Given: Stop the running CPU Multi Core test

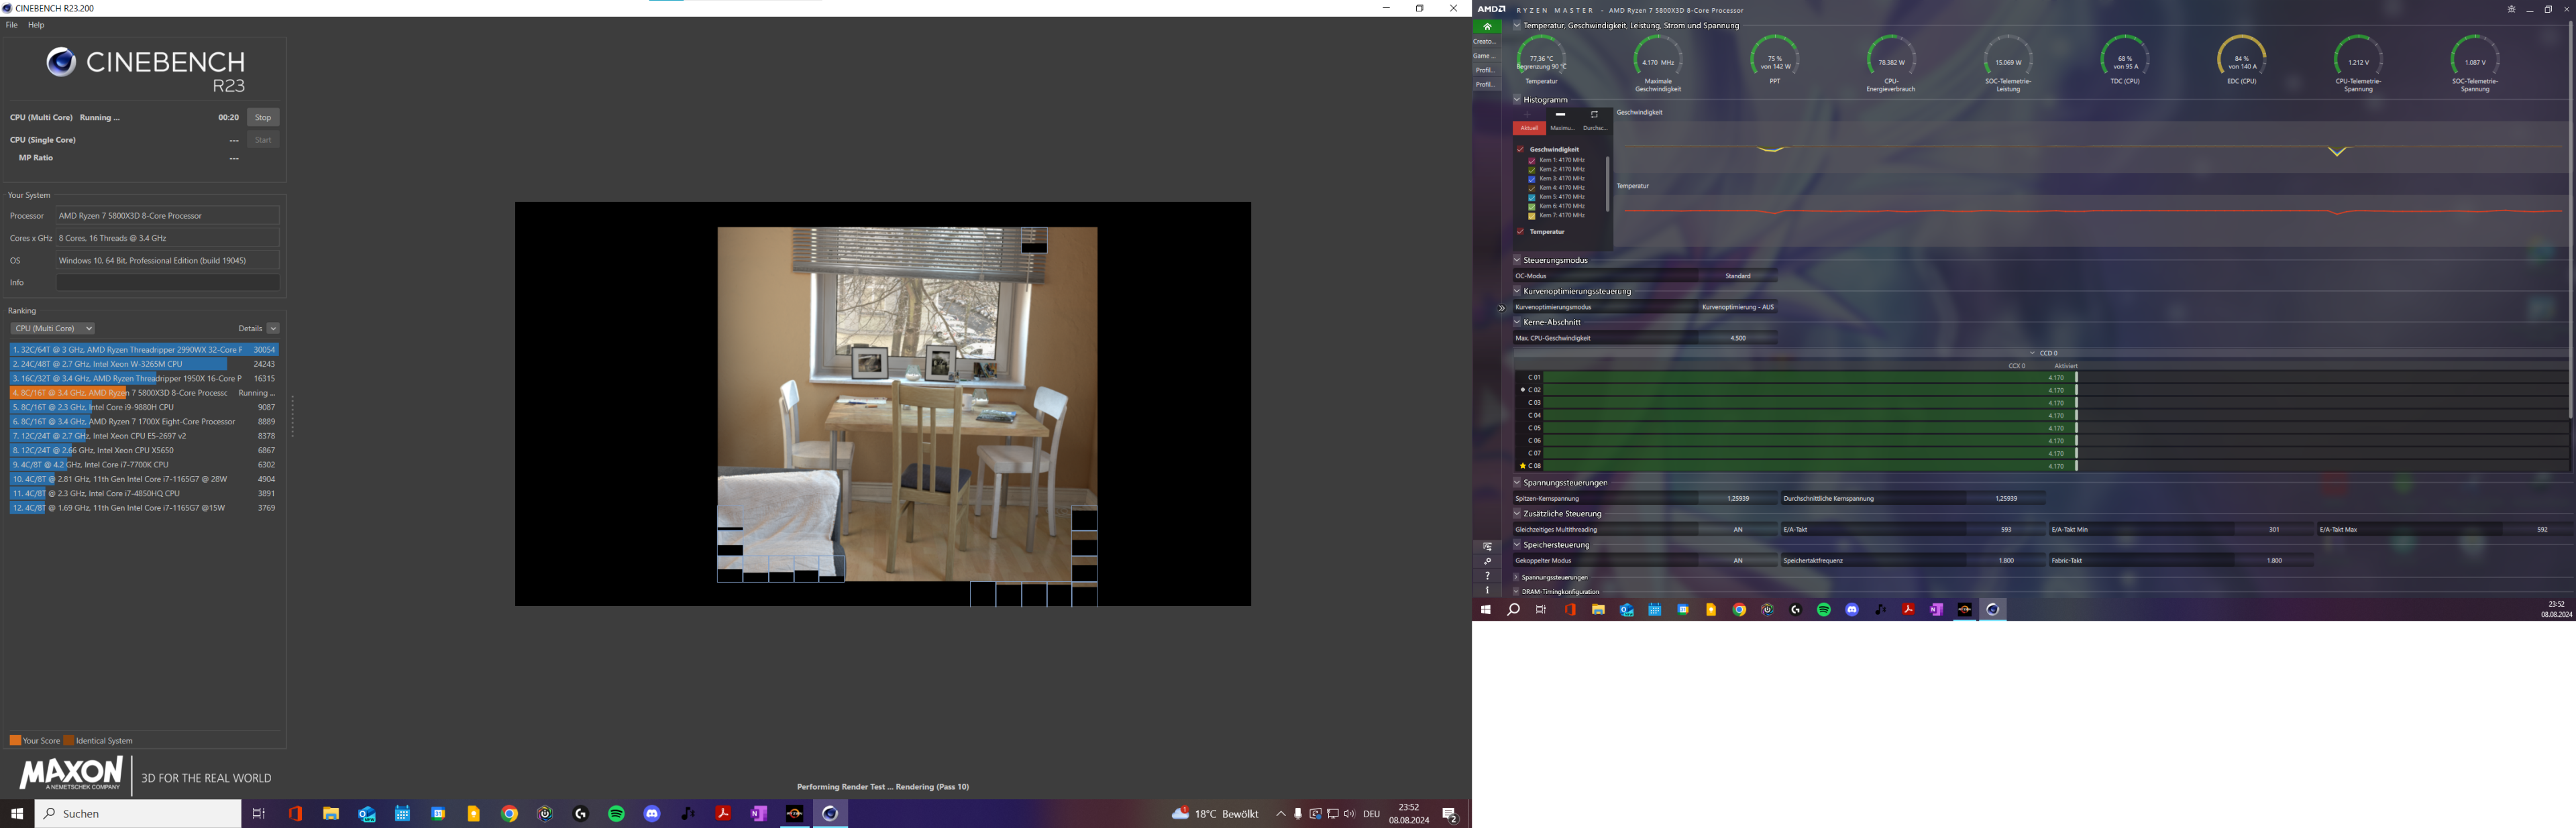Looking at the screenshot, I should 263,117.
